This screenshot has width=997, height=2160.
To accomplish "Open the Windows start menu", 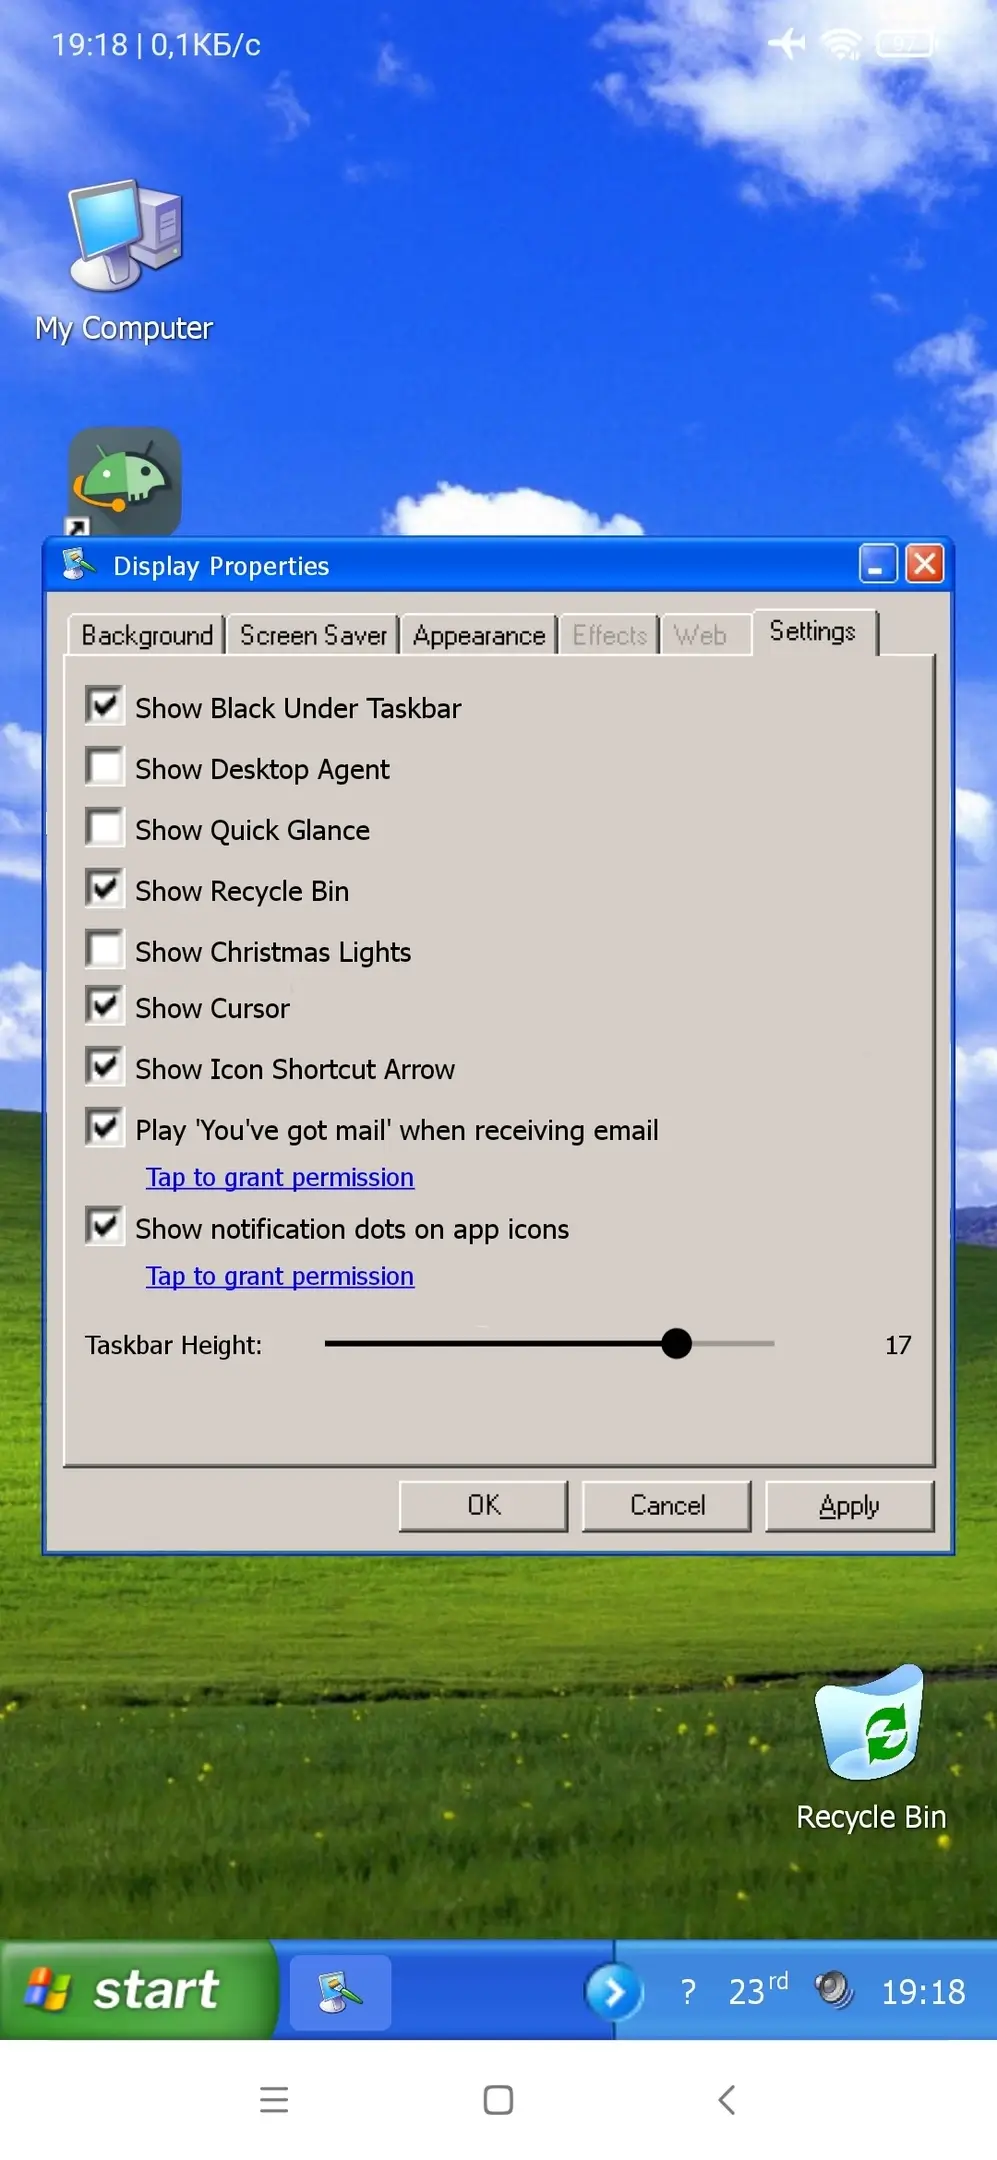I will [136, 1990].
